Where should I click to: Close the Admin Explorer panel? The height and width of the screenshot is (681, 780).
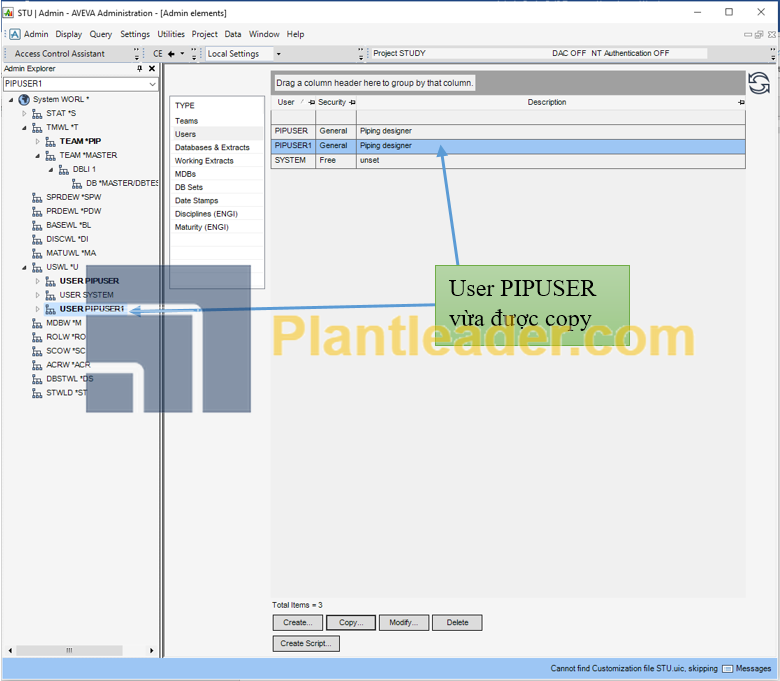pyautogui.click(x=152, y=69)
